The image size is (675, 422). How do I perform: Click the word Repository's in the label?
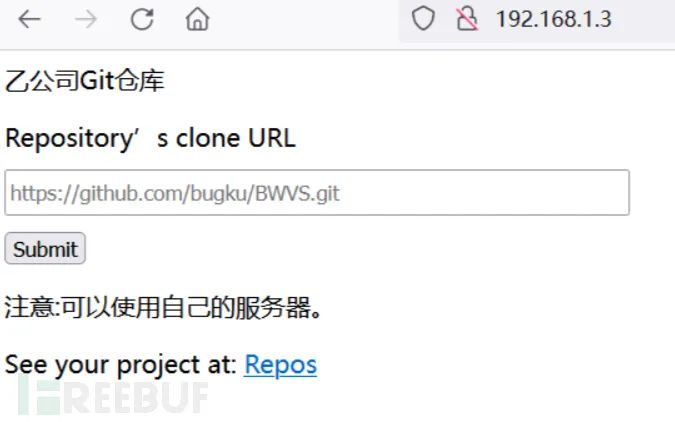tap(87, 138)
